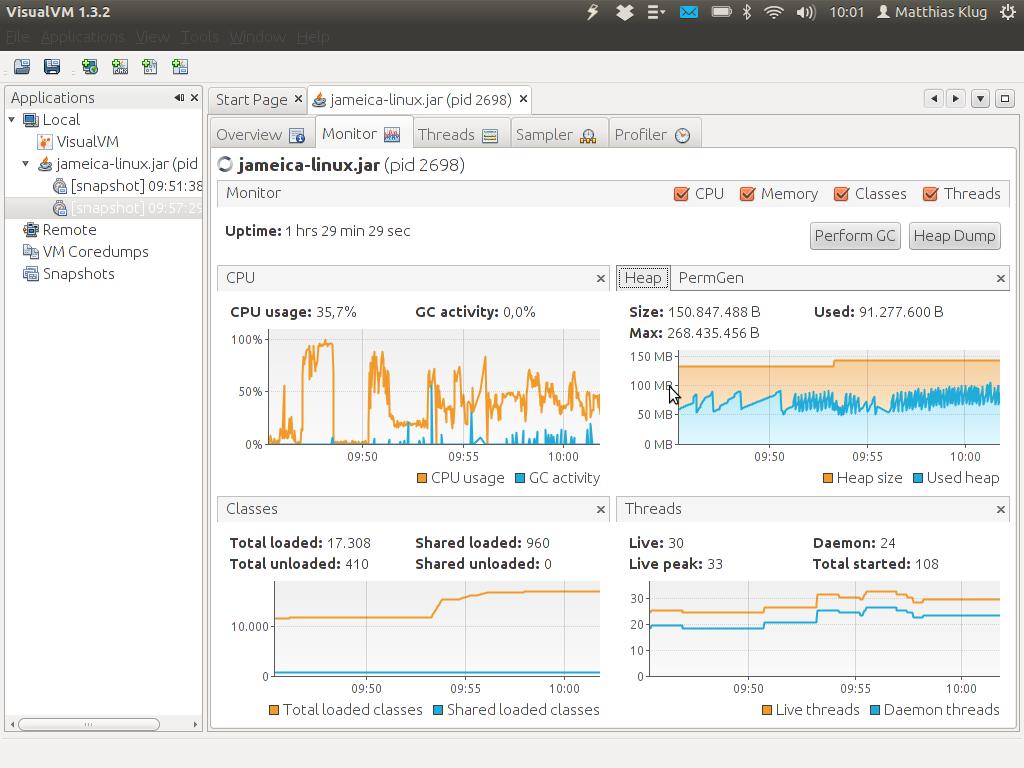
Task: Add an Application Snapshot toolbar icon
Action: [181, 66]
